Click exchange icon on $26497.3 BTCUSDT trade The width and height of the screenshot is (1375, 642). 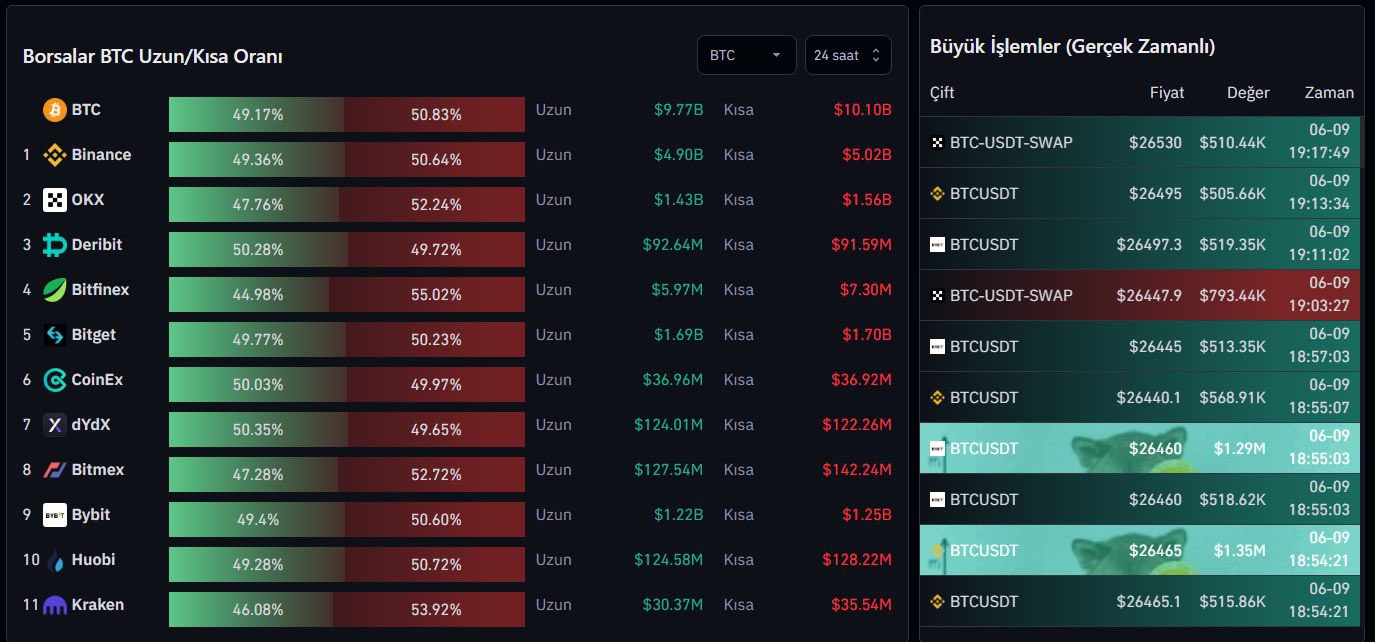click(x=938, y=245)
